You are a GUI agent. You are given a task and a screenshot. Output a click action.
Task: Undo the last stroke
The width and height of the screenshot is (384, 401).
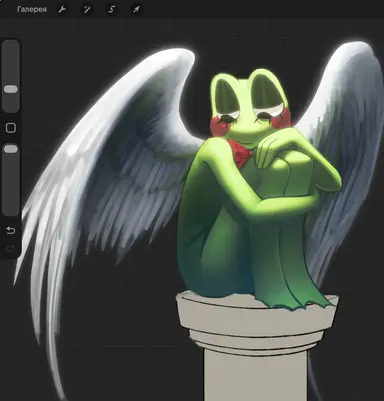pyautogui.click(x=11, y=230)
